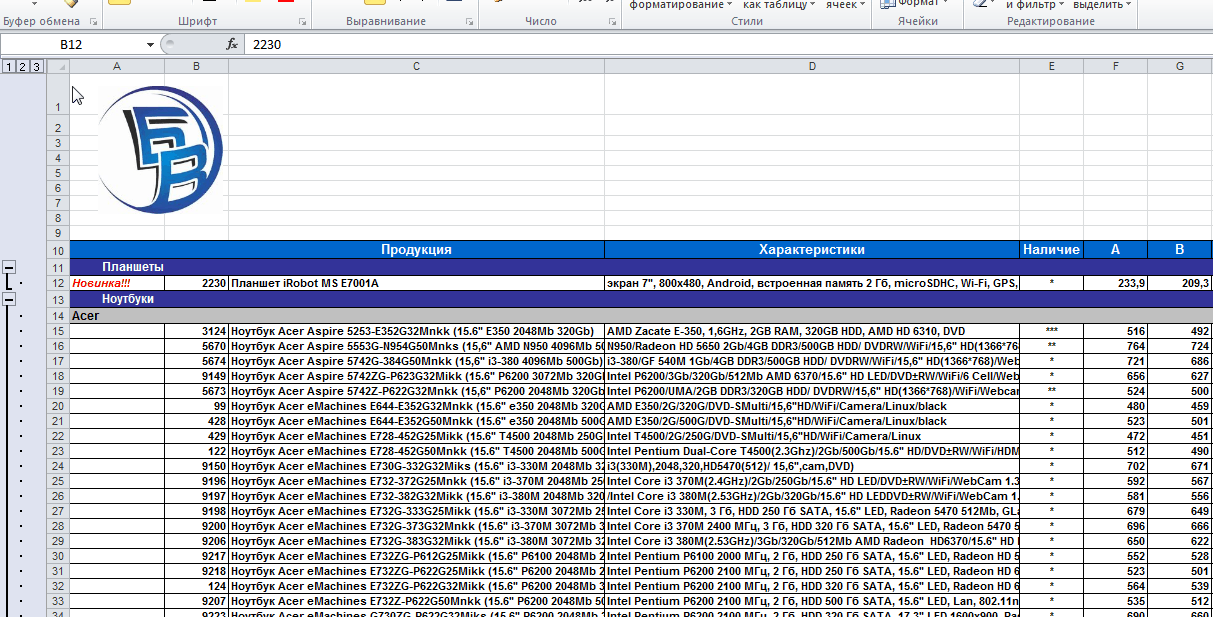
Task: Select row 10 header
Action: click(58, 250)
